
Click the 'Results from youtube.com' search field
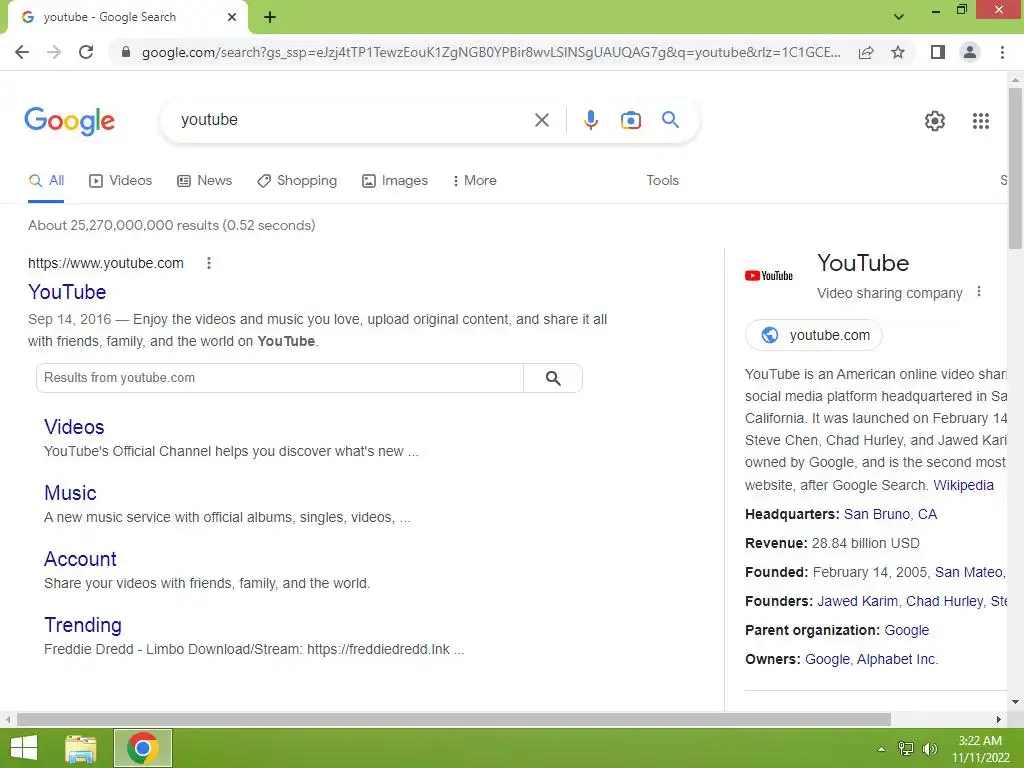280,378
